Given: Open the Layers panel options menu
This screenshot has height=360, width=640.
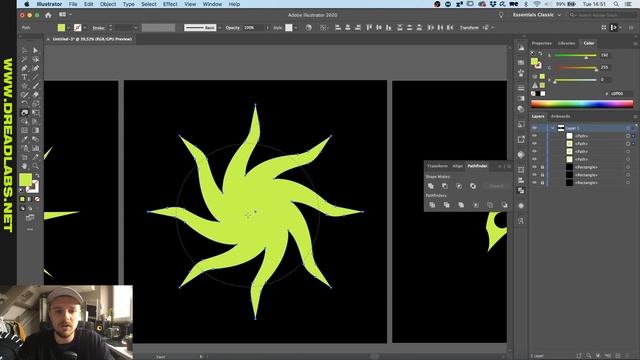Looking at the screenshot, I should pyautogui.click(x=635, y=116).
